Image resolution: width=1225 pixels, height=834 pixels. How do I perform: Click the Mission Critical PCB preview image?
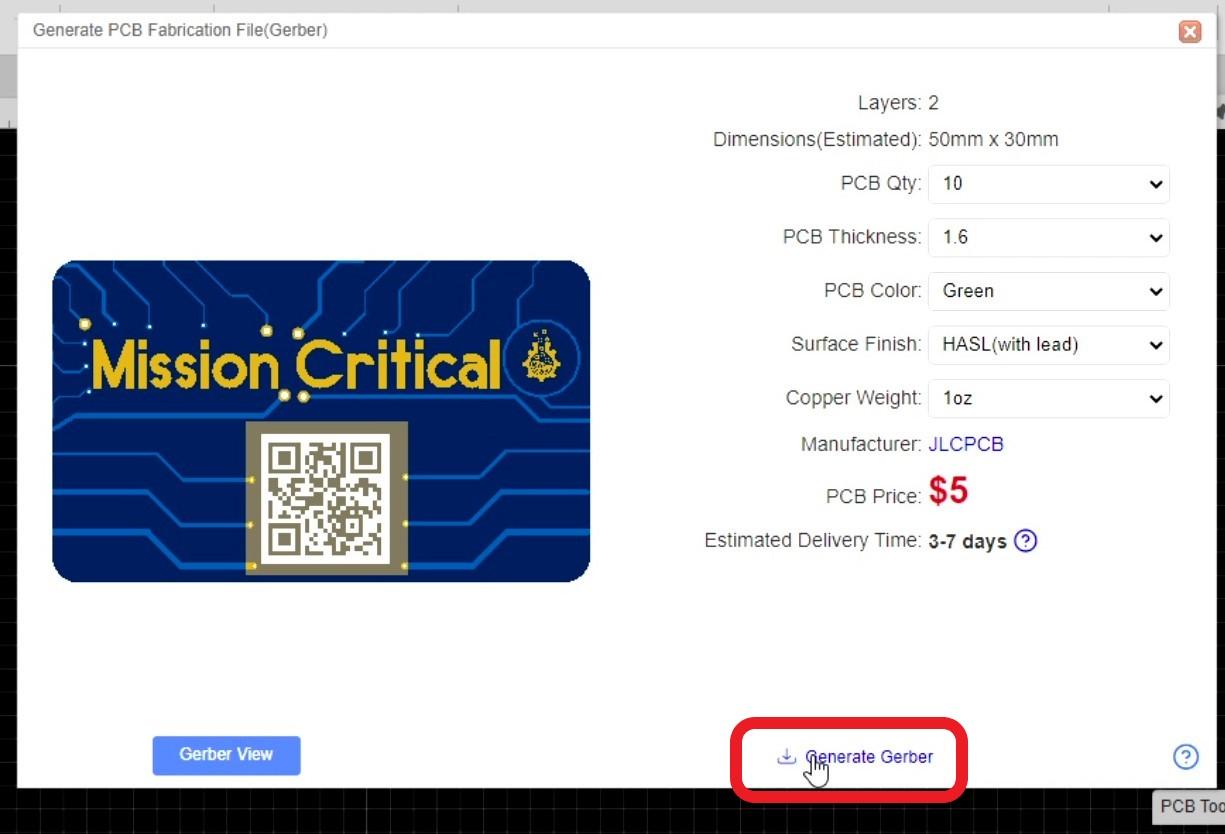pos(321,421)
